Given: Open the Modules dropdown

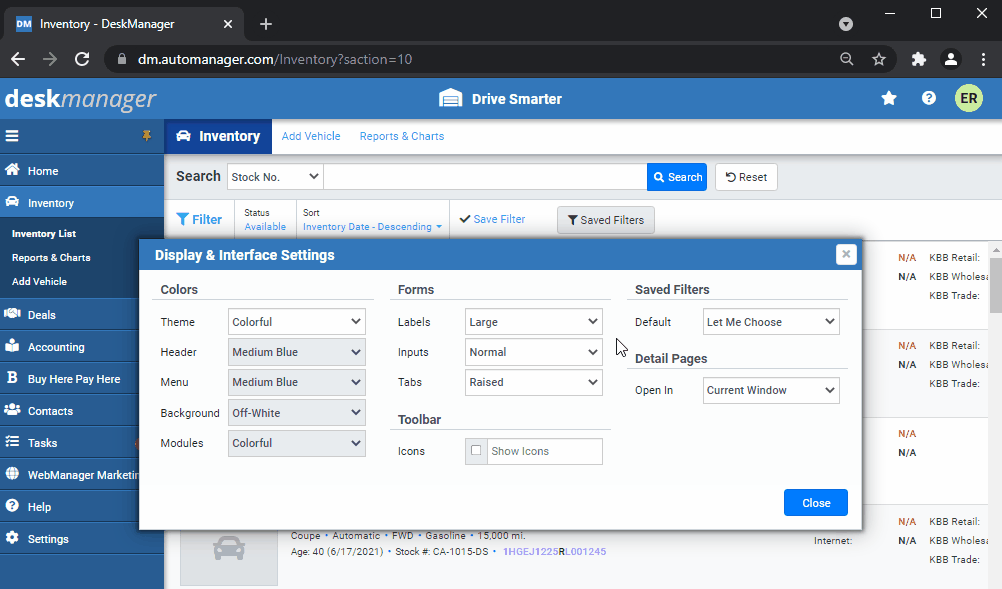Looking at the screenshot, I should (x=297, y=443).
